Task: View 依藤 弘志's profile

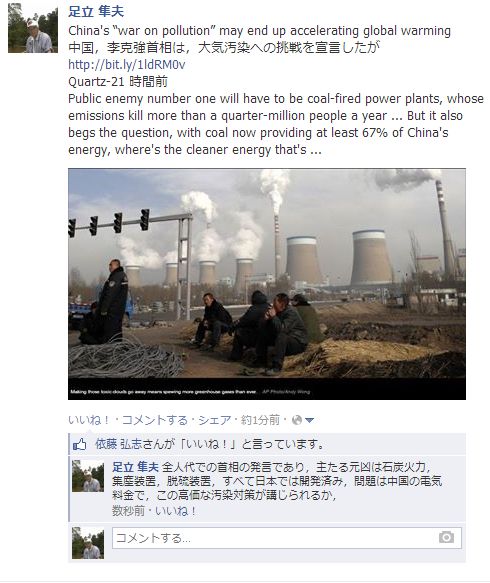Action: [119, 444]
